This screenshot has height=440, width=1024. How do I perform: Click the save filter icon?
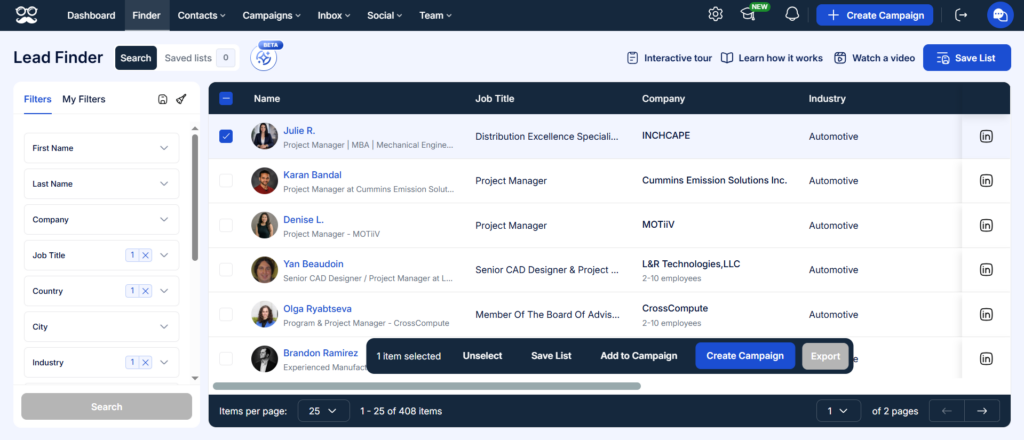[x=163, y=99]
